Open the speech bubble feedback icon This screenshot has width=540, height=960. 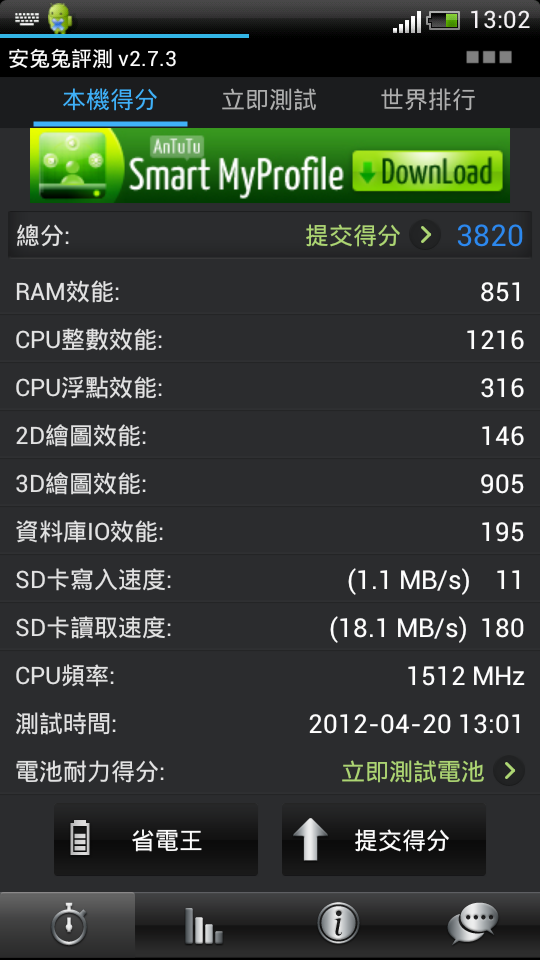click(473, 924)
